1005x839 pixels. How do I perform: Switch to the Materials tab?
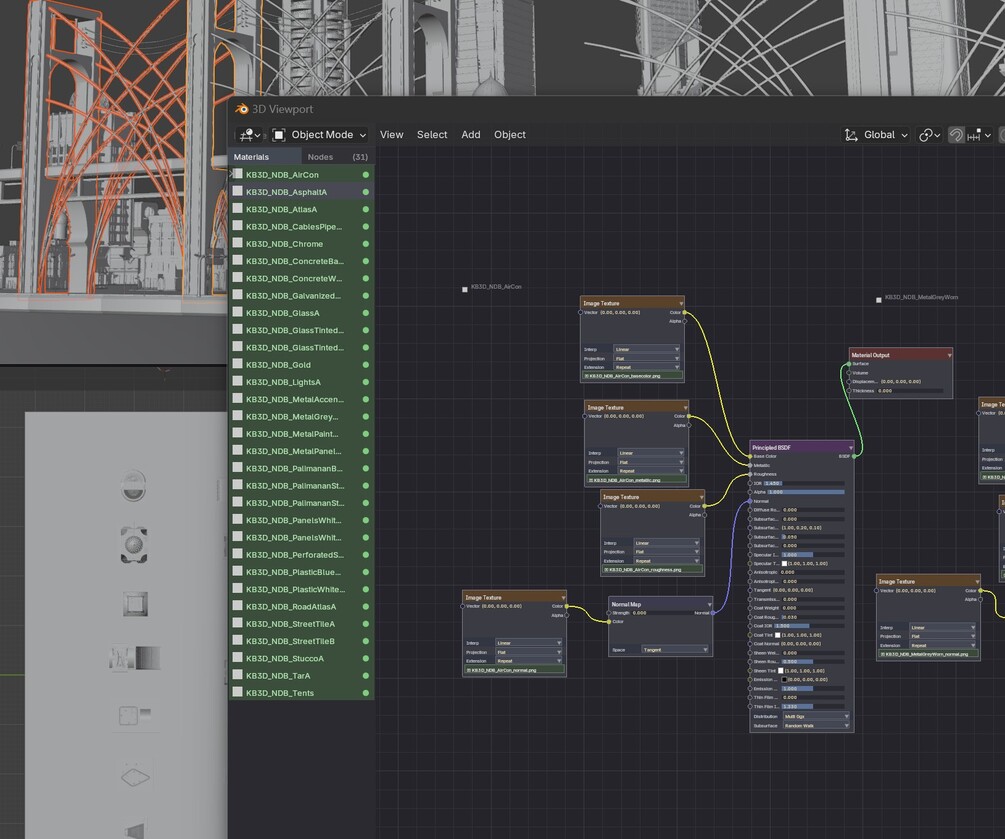pos(265,157)
